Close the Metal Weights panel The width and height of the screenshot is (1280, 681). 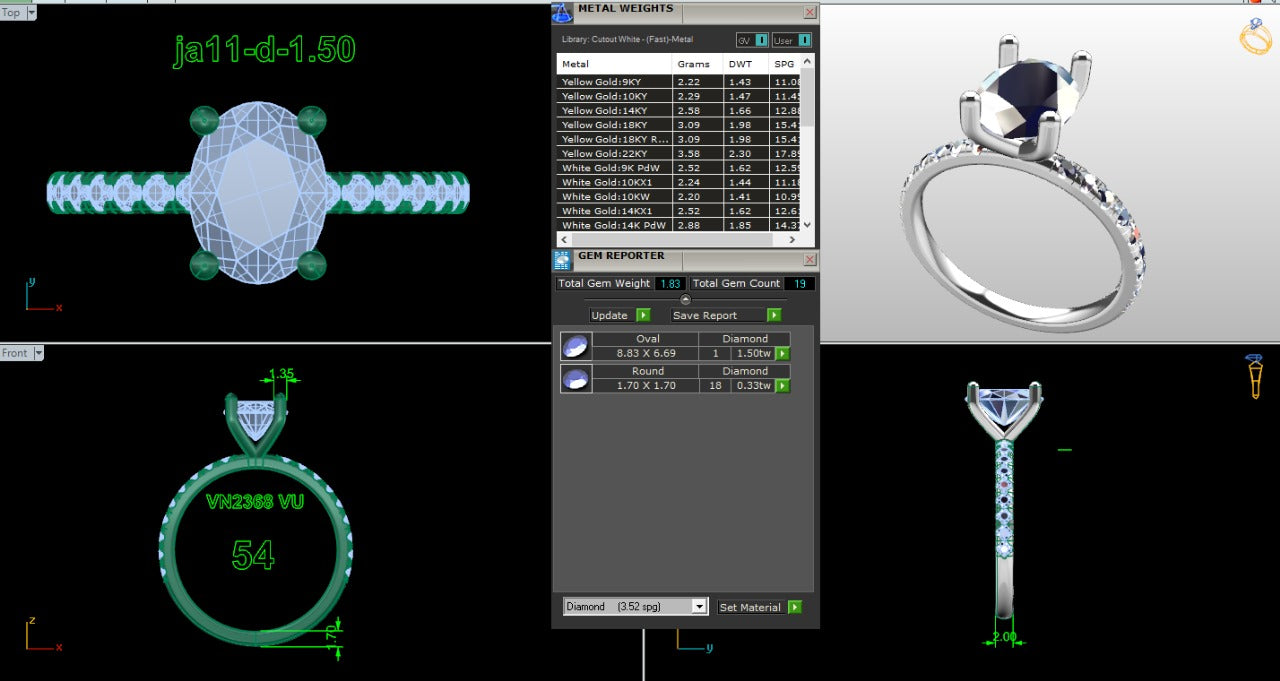point(809,13)
